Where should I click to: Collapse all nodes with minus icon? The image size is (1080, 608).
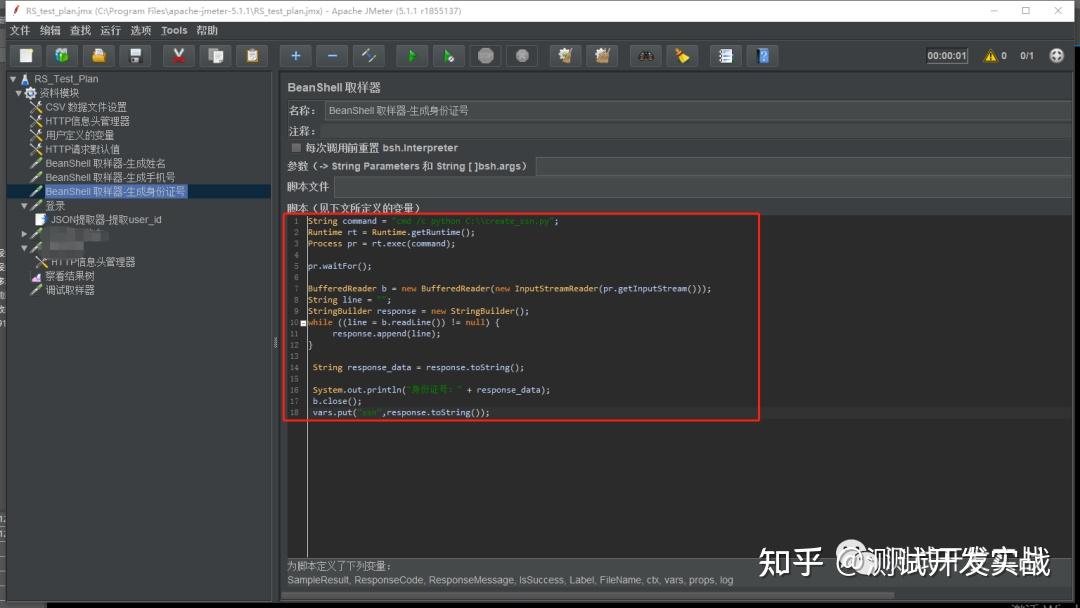pyautogui.click(x=332, y=56)
